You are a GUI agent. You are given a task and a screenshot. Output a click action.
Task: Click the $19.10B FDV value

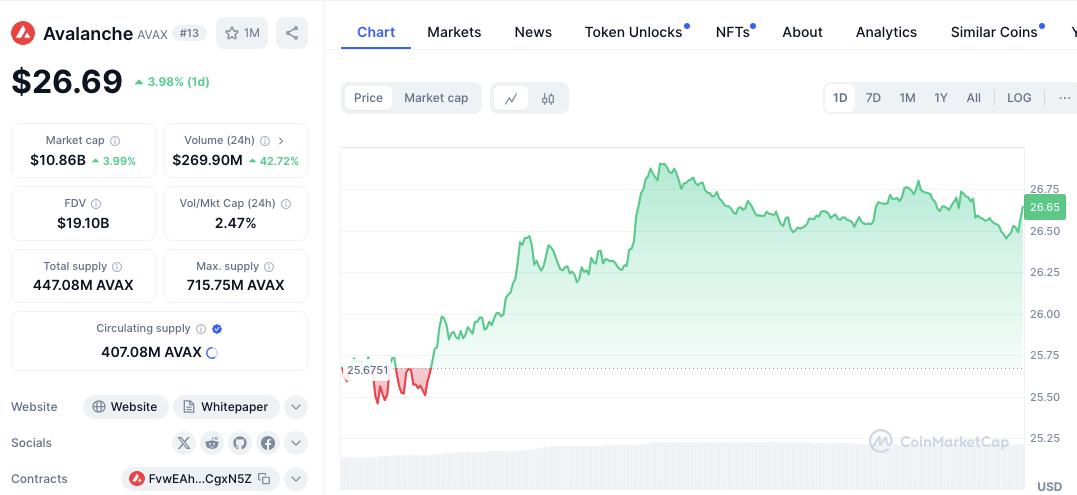pos(84,223)
